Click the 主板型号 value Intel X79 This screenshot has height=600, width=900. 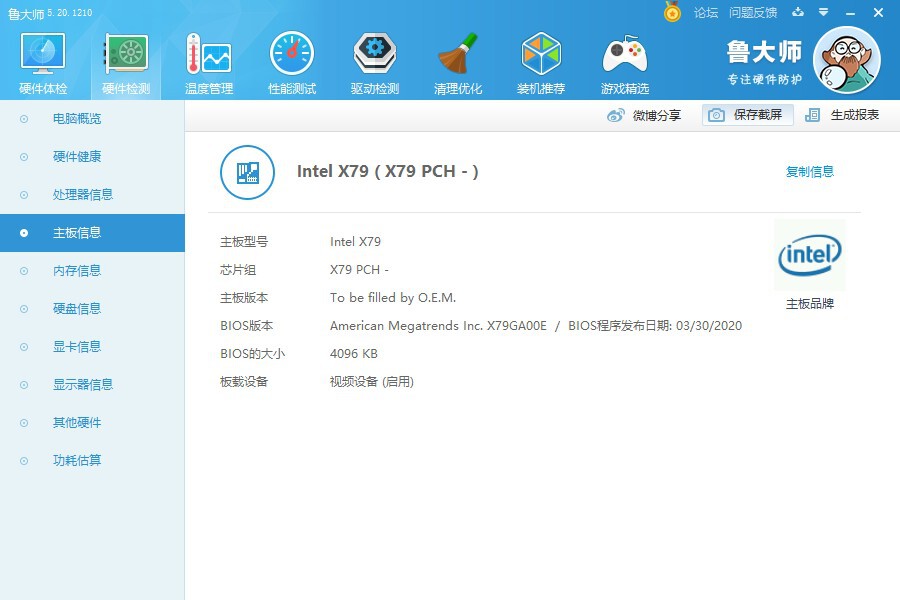click(x=355, y=242)
